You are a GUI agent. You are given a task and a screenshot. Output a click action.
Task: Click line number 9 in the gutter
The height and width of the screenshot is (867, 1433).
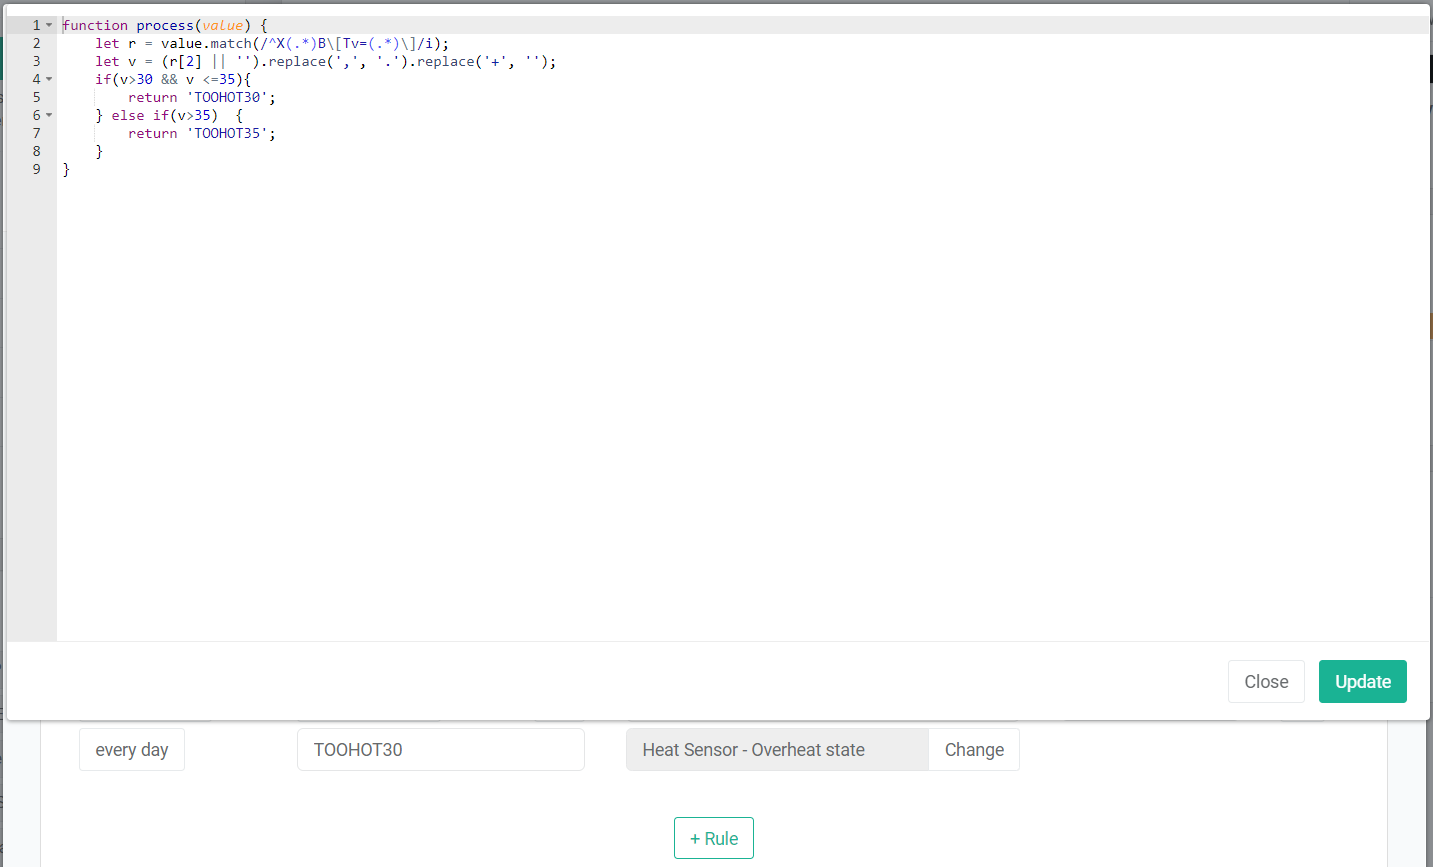37,169
